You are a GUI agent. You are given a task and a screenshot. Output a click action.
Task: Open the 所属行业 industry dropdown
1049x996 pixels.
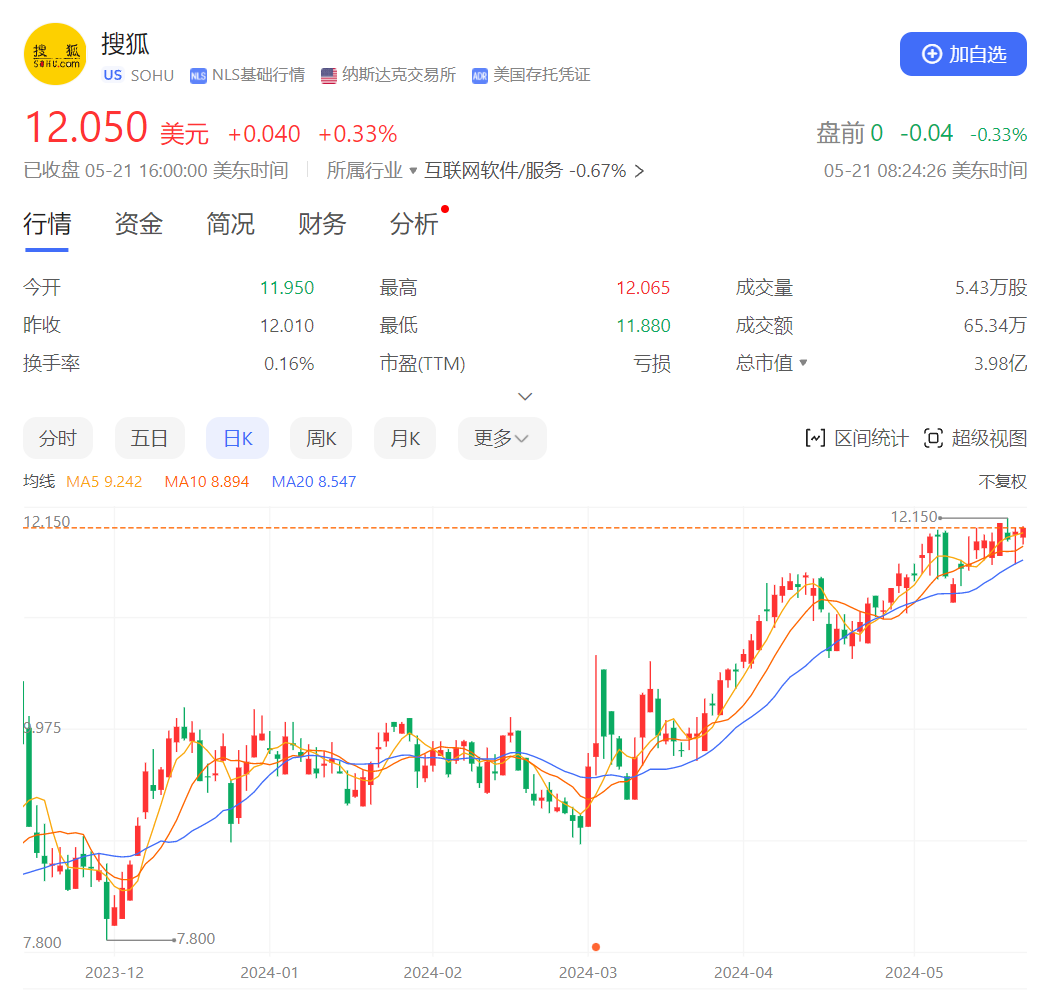tap(371, 171)
